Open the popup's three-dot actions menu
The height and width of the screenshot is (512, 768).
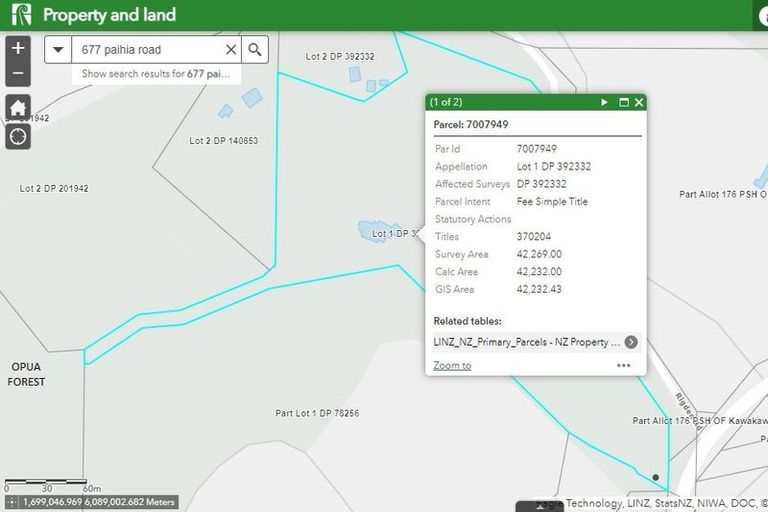pyautogui.click(x=624, y=366)
